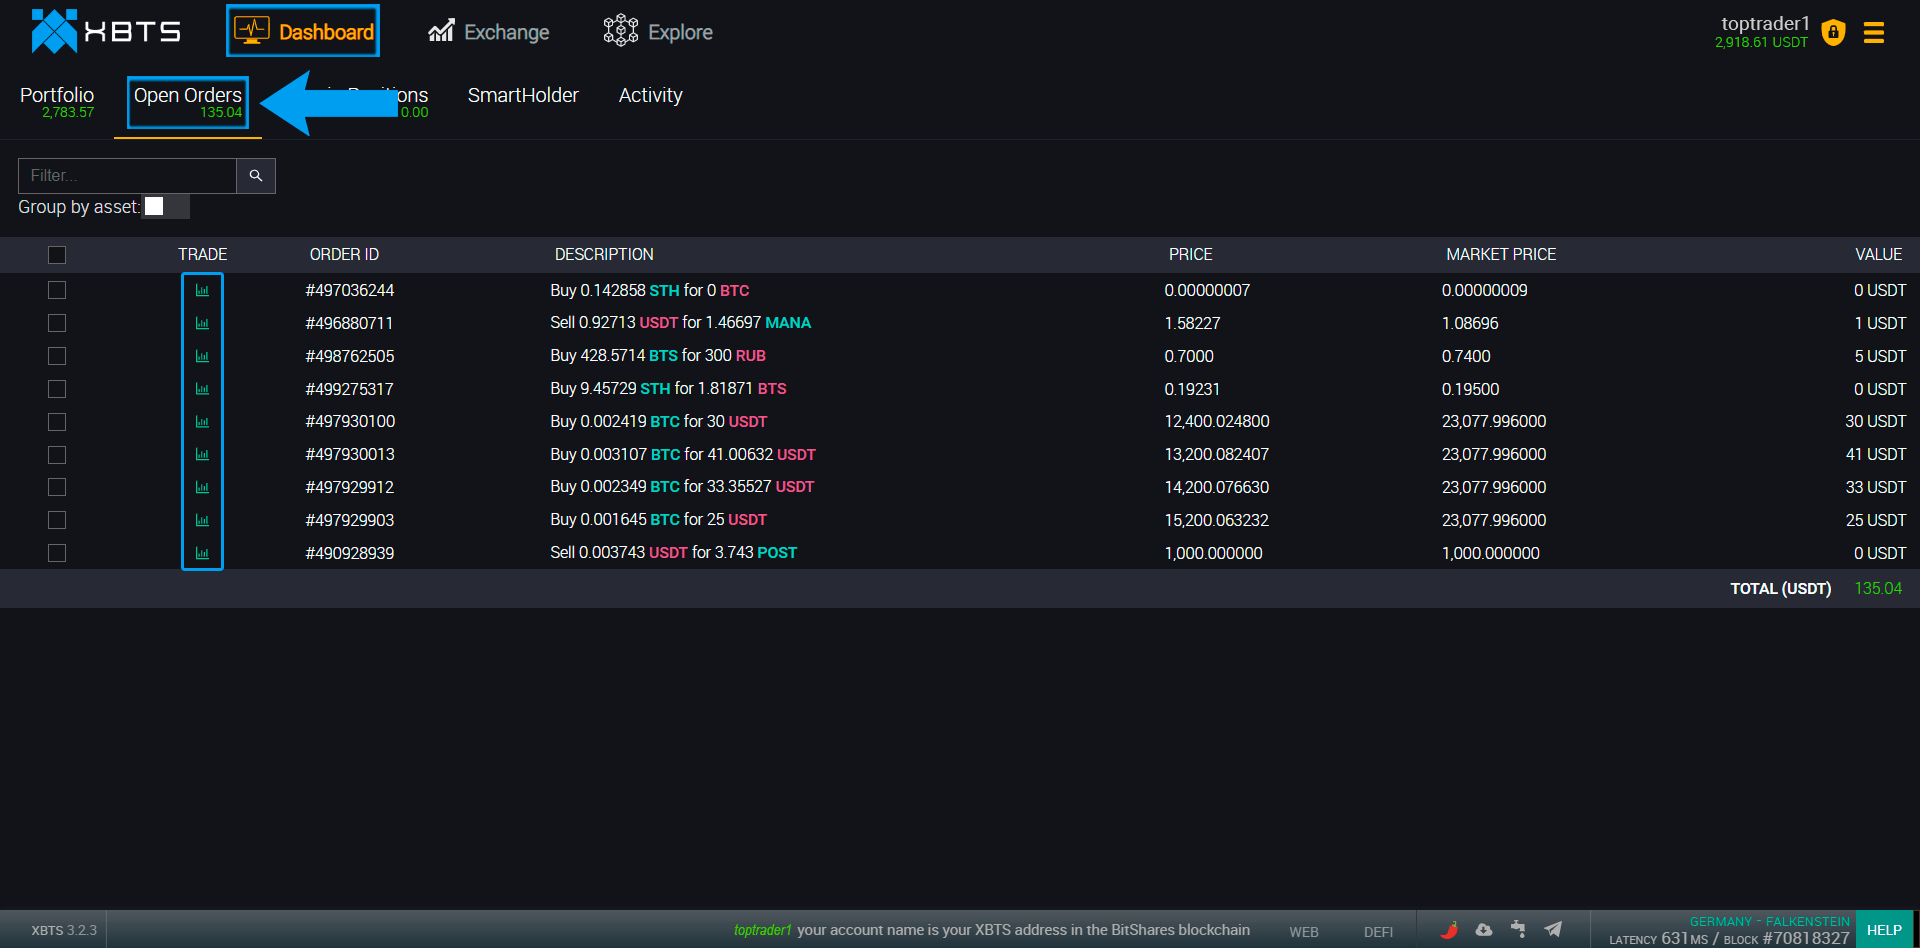
Task: Open the Dashboard section
Action: tap(303, 31)
